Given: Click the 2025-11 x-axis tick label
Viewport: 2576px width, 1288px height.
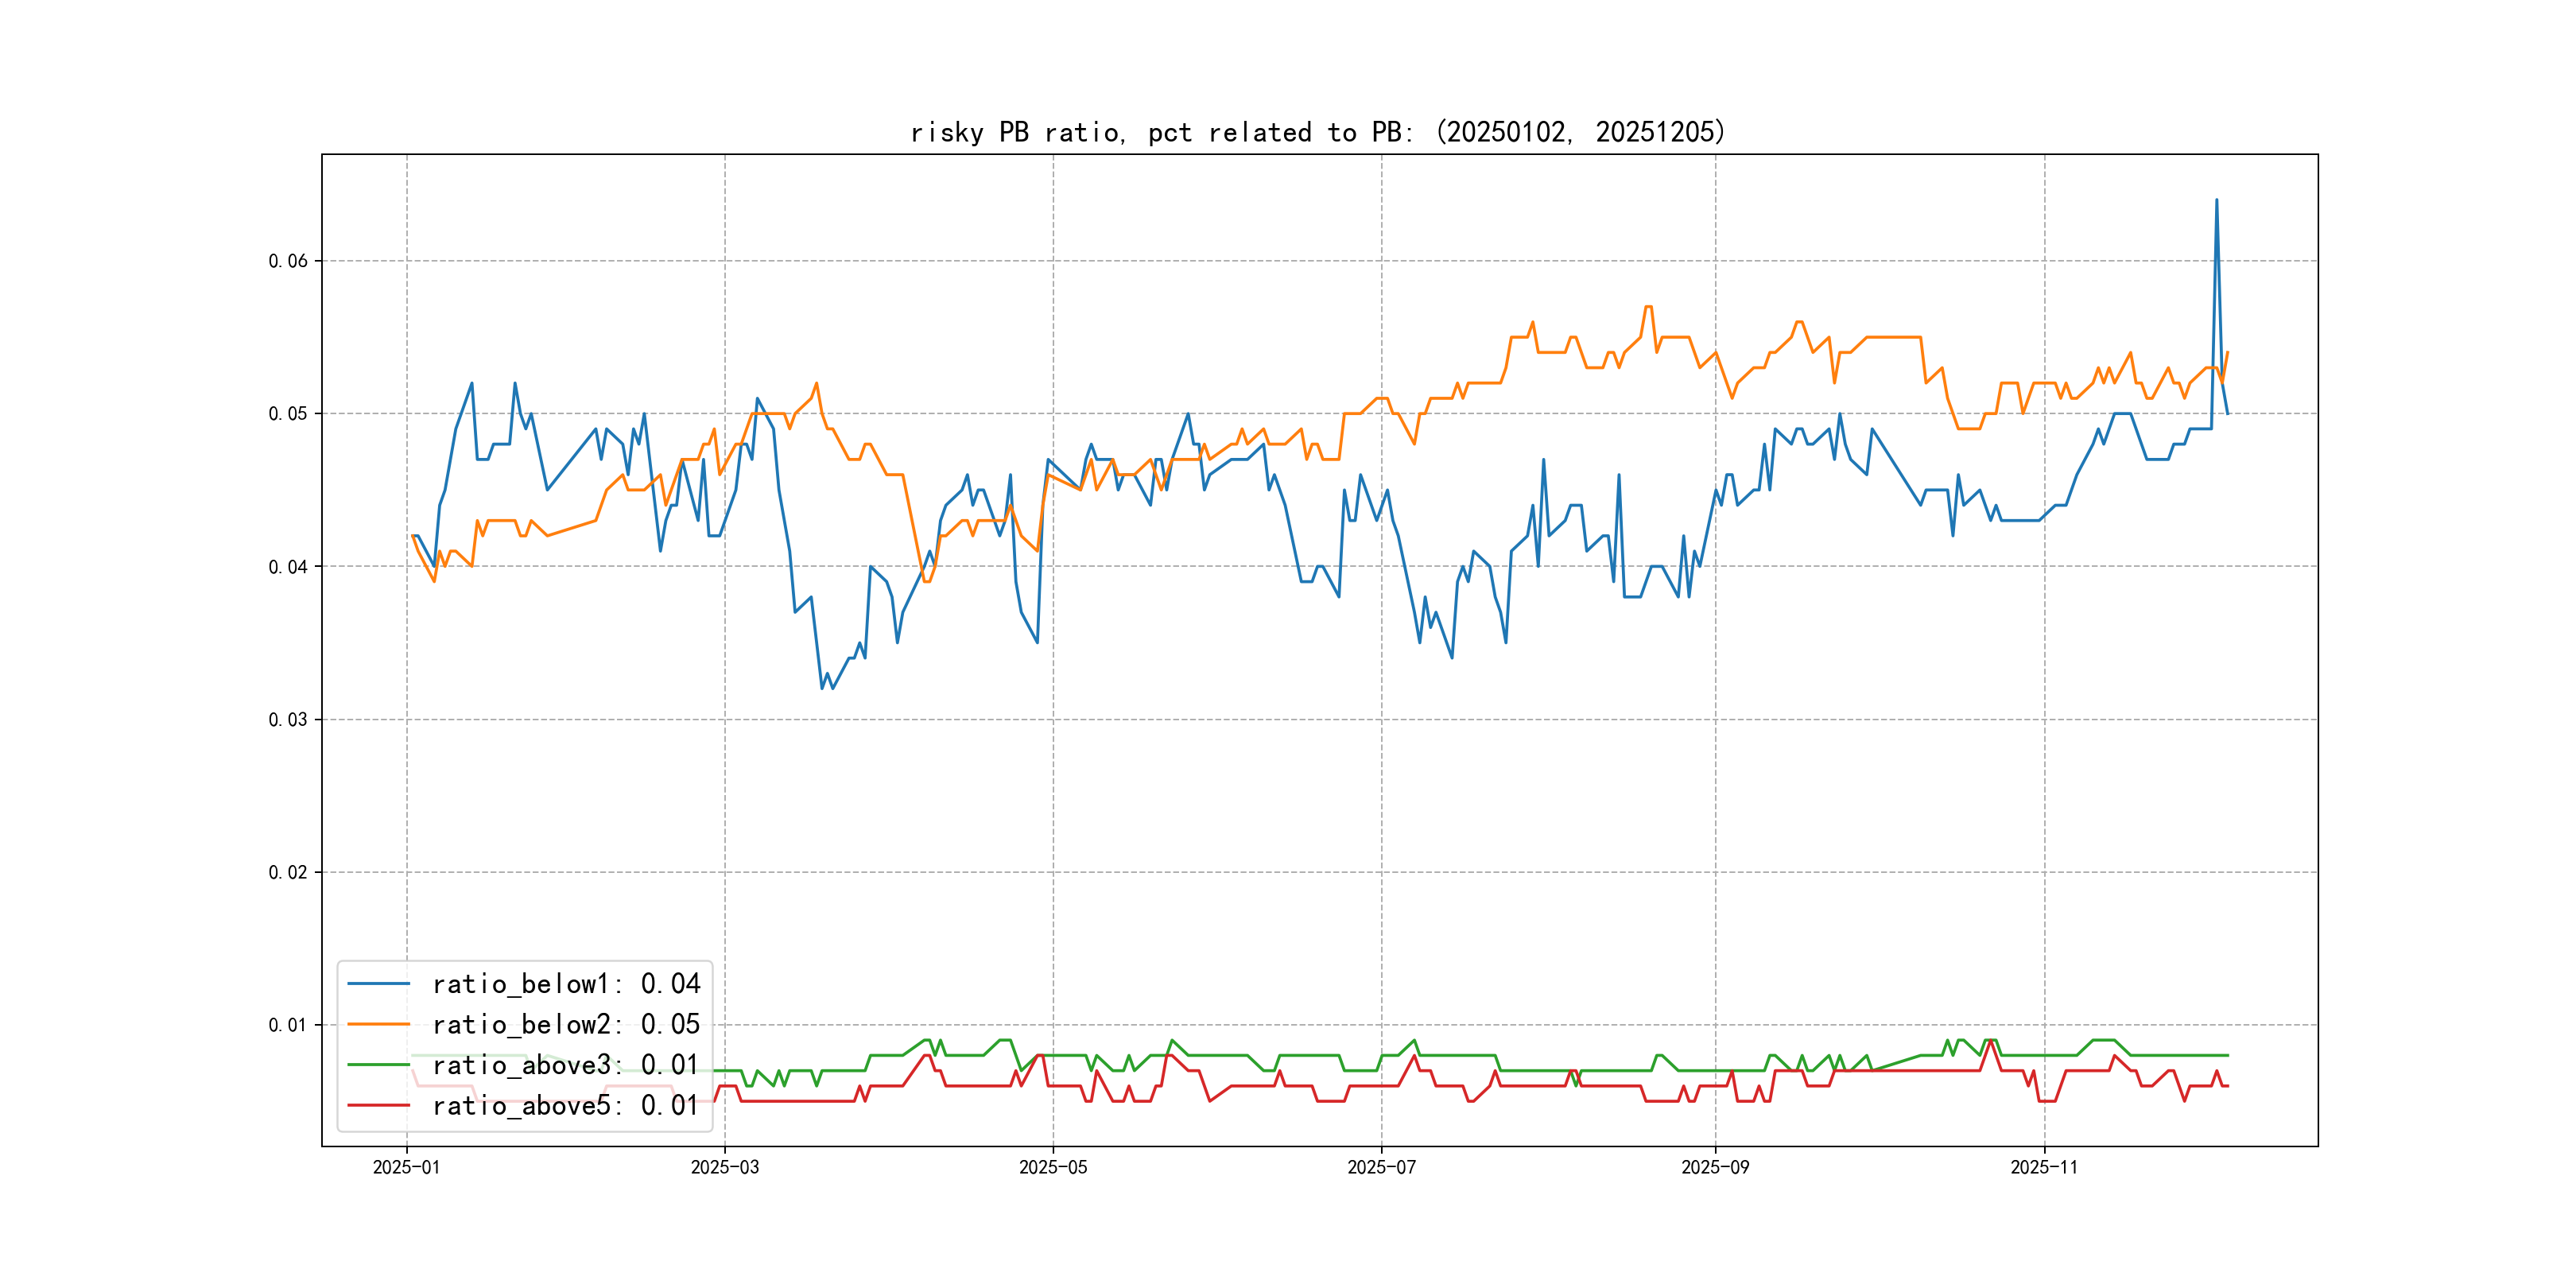Looking at the screenshot, I should (2043, 1168).
